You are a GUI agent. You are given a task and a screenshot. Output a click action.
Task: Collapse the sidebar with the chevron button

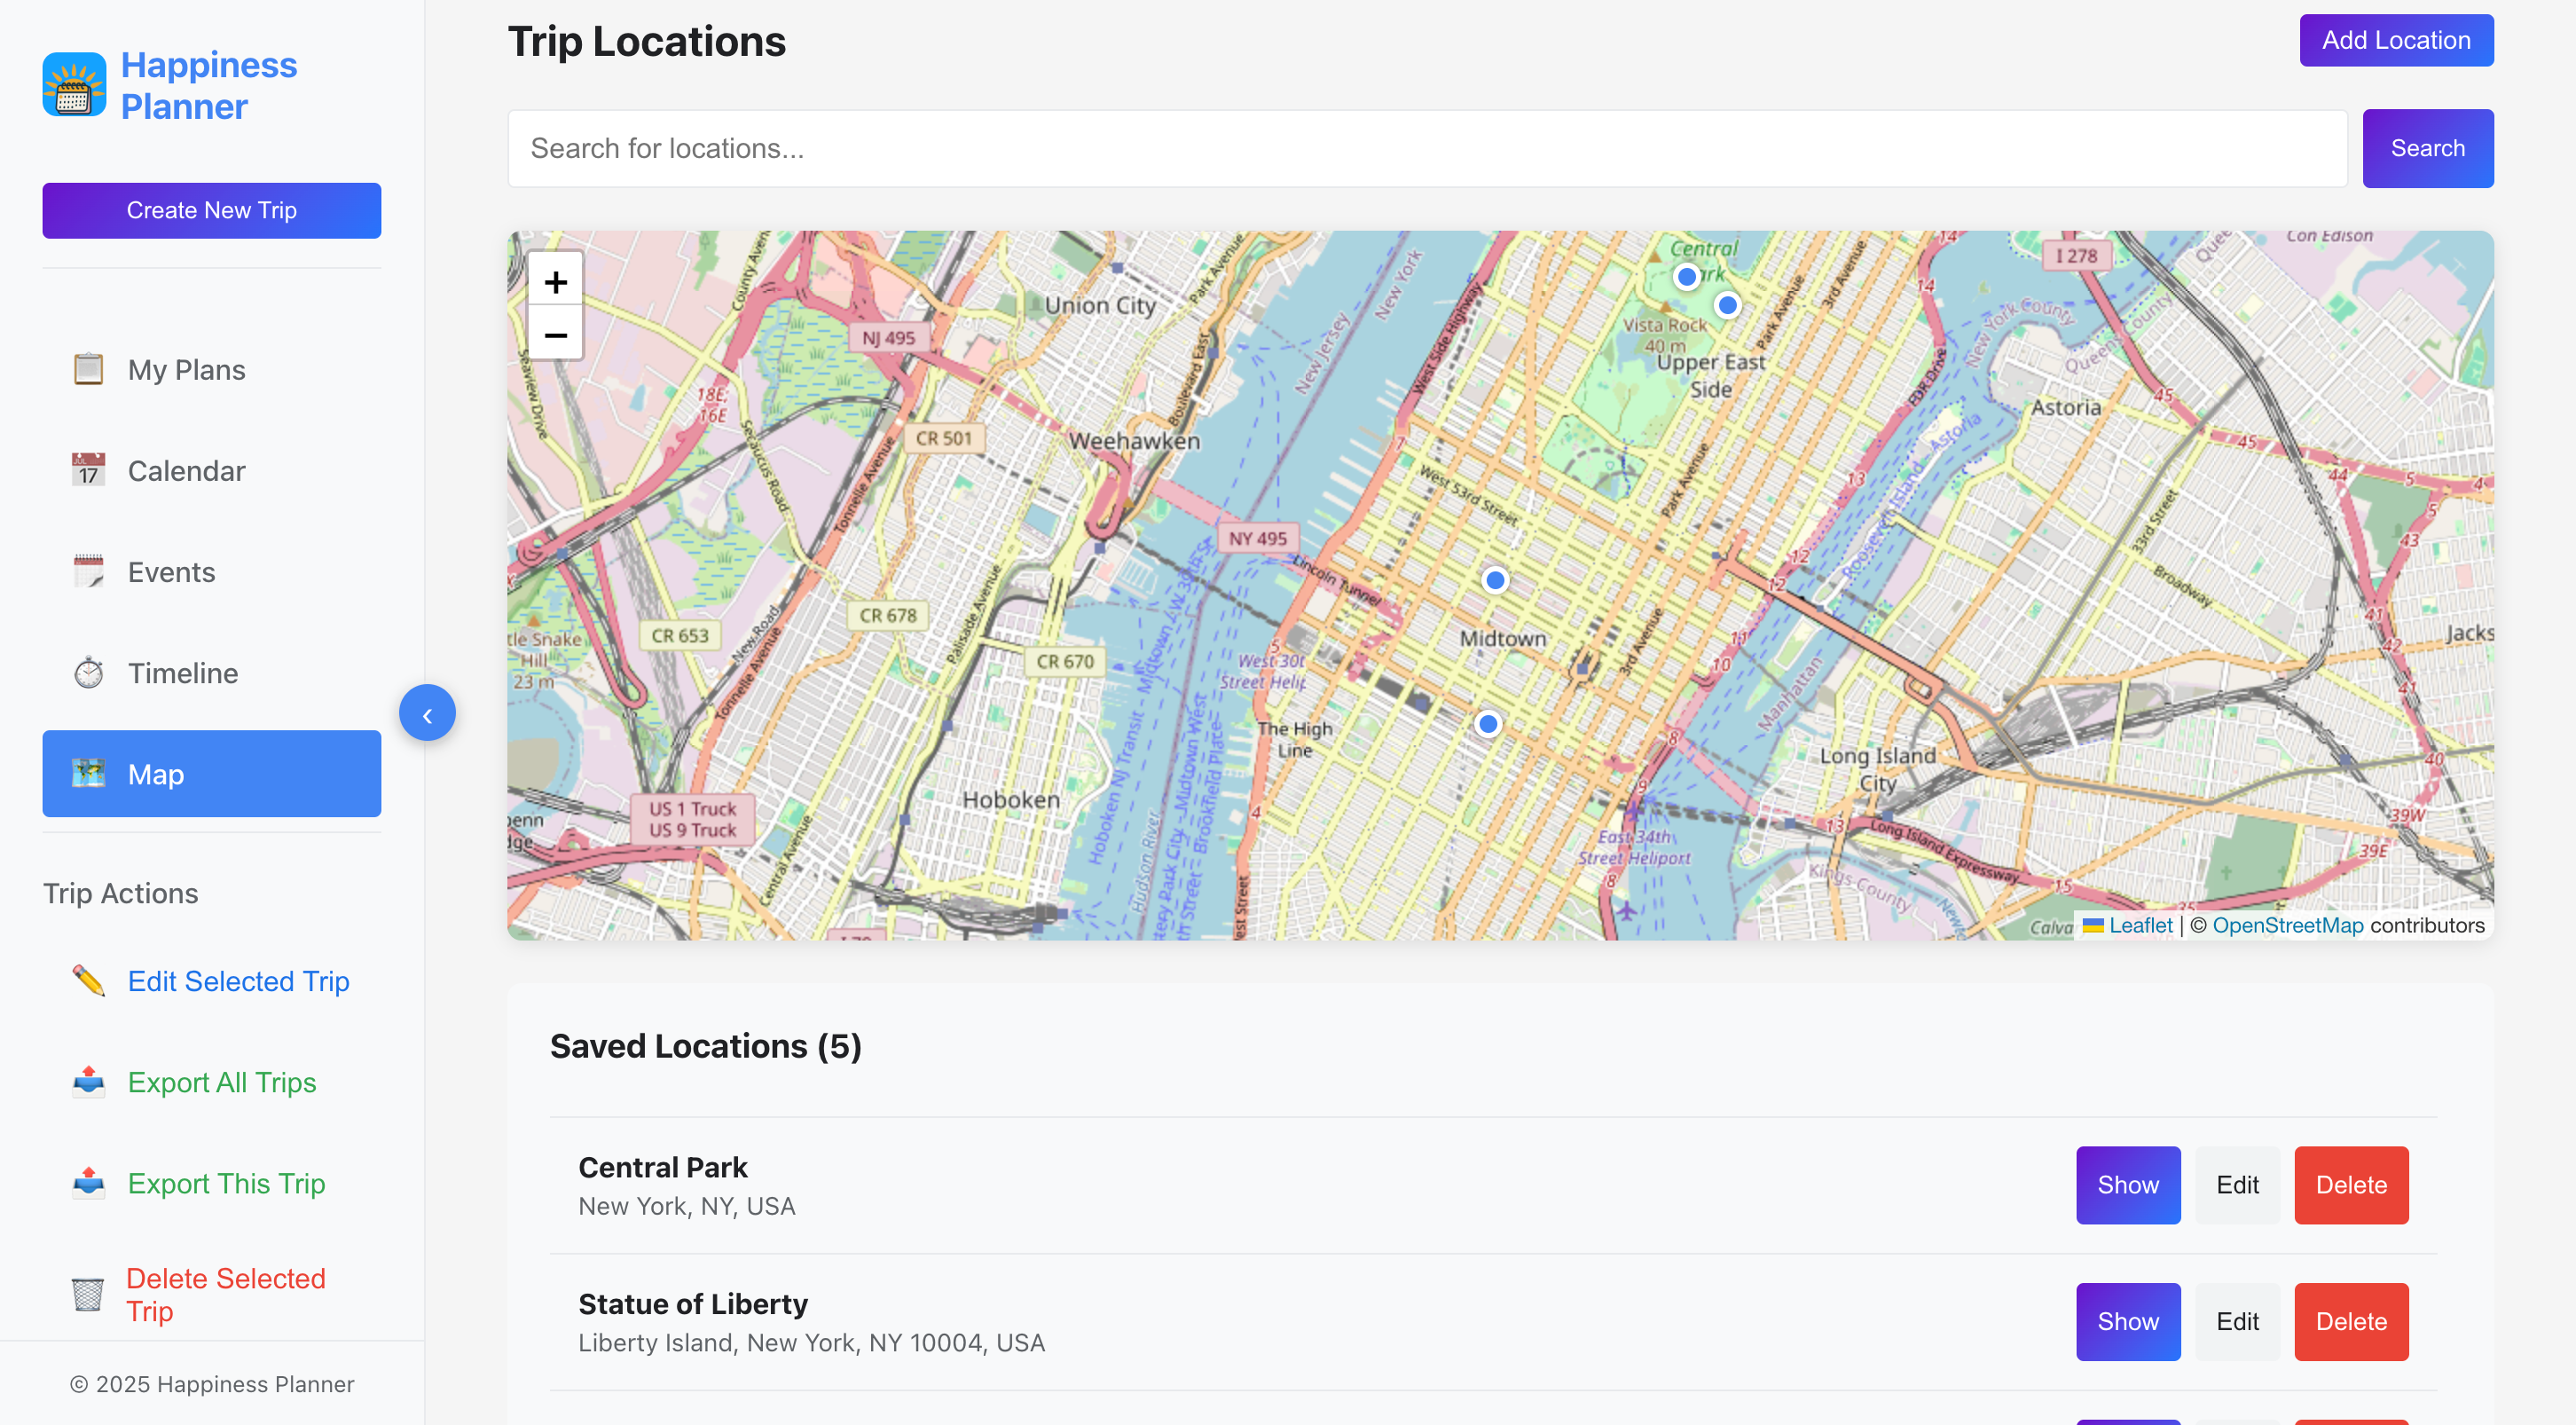click(427, 713)
